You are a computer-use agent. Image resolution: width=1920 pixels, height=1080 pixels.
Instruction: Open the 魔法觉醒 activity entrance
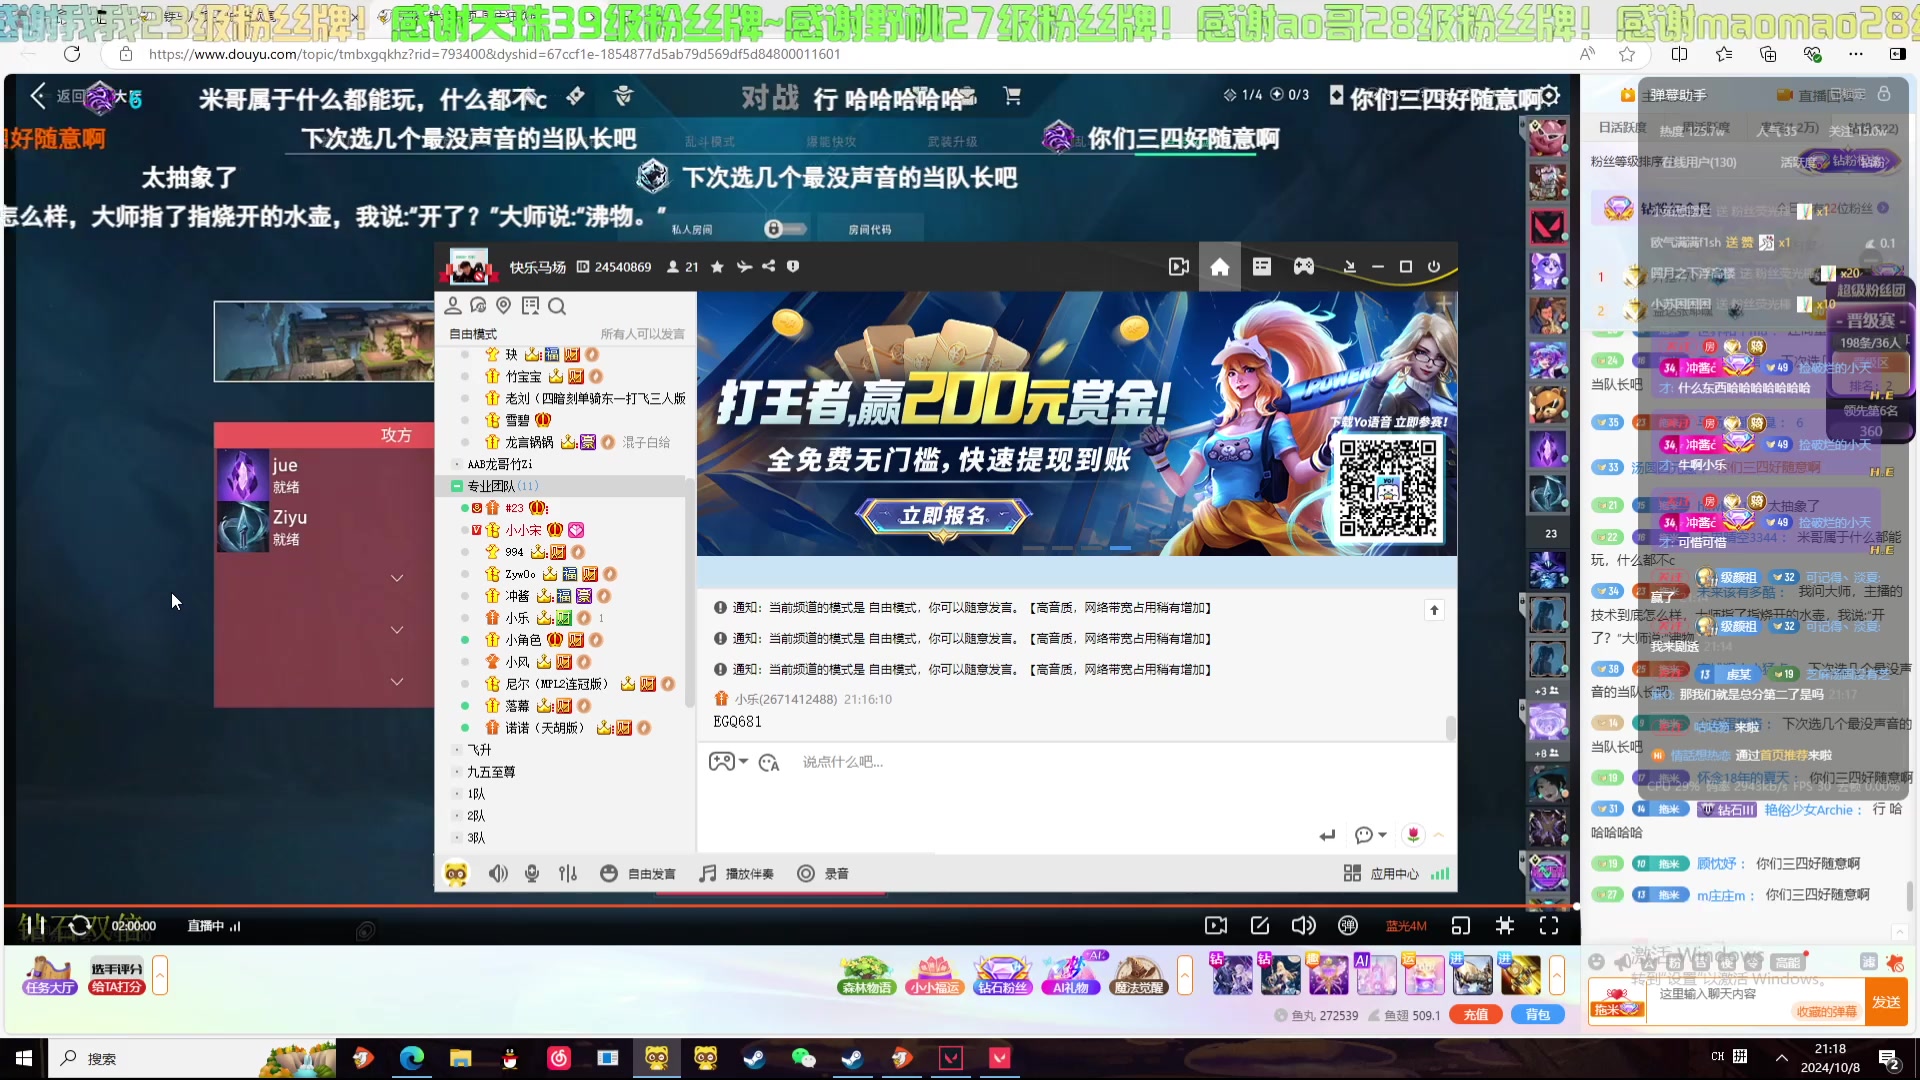1138,975
